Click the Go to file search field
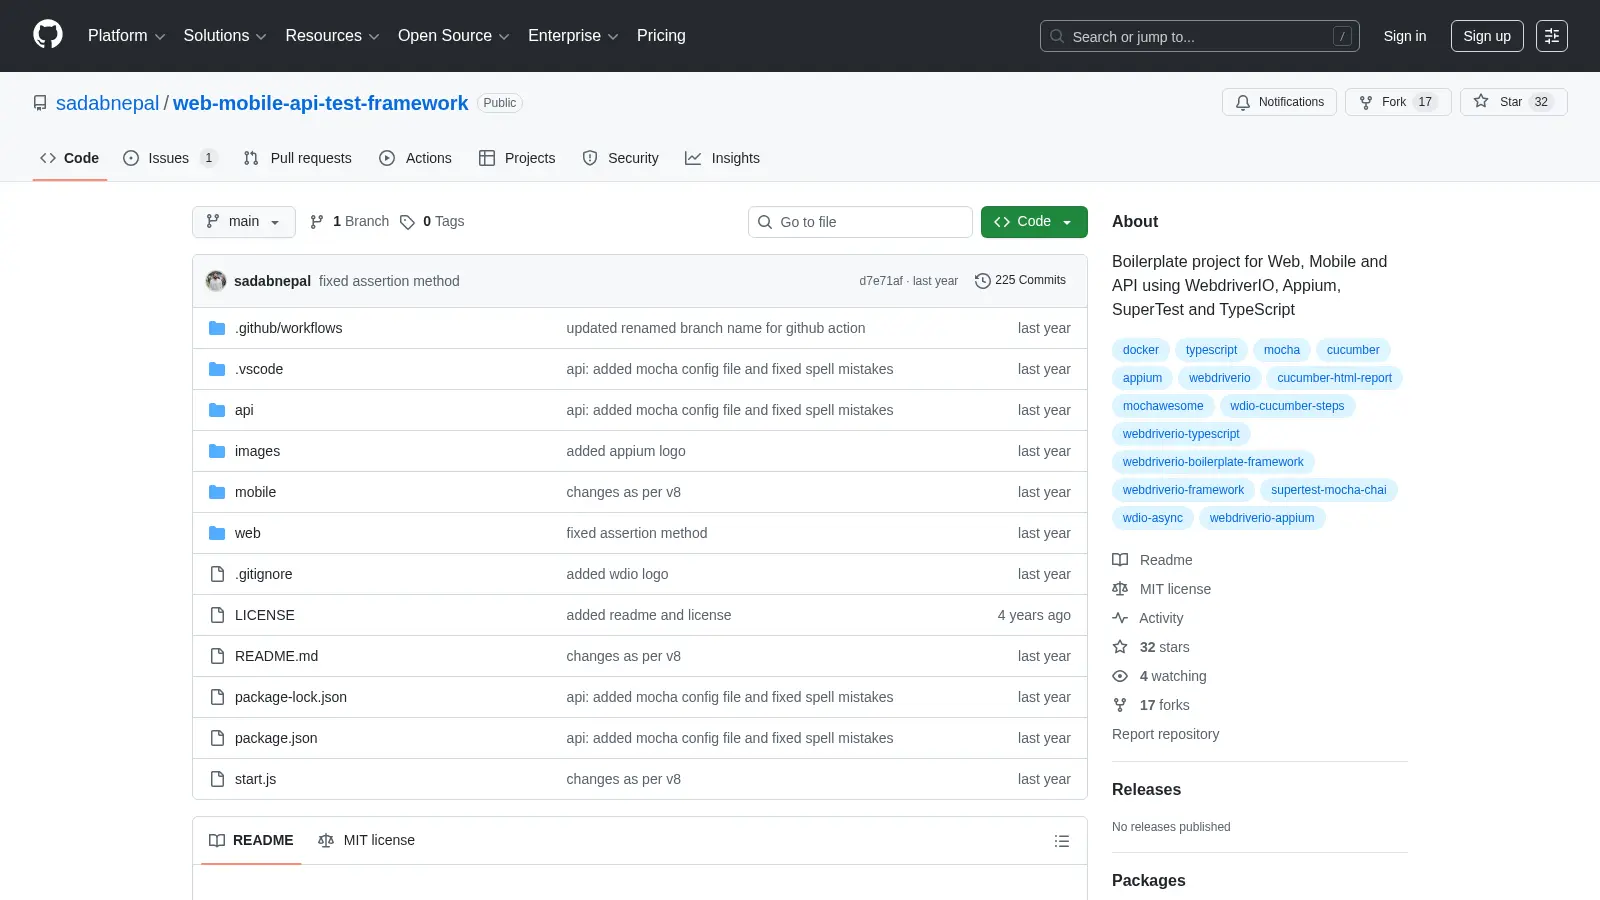Screen dimensions: 1600x900 (860, 222)
